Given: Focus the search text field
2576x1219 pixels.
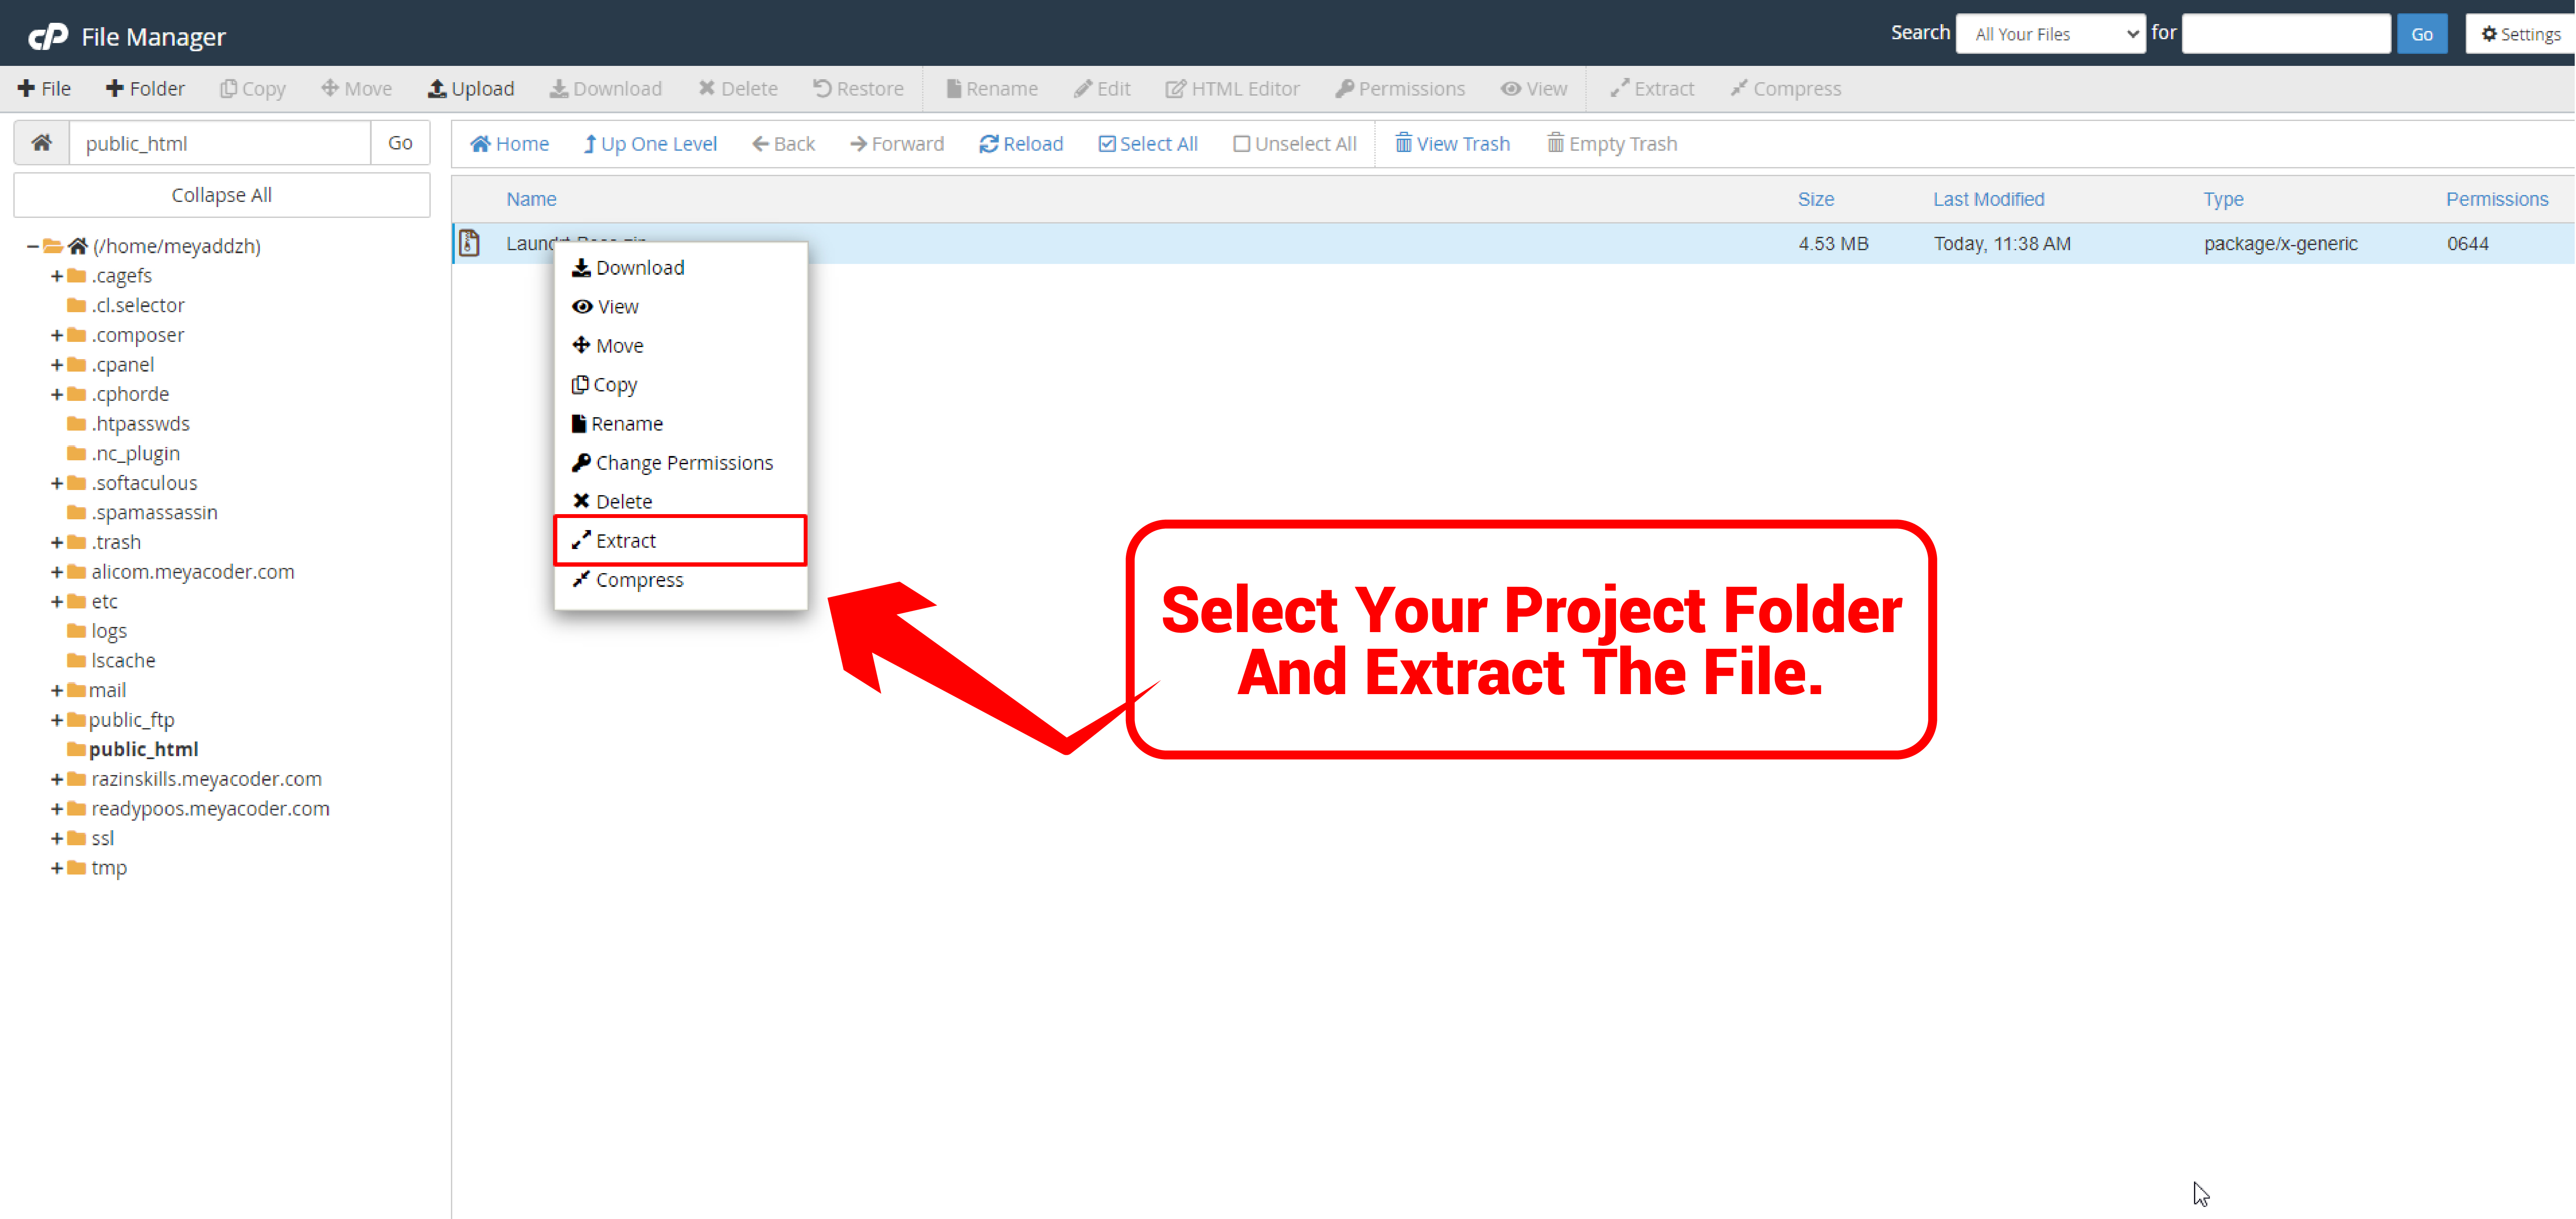Looking at the screenshot, I should click(x=2286, y=34).
